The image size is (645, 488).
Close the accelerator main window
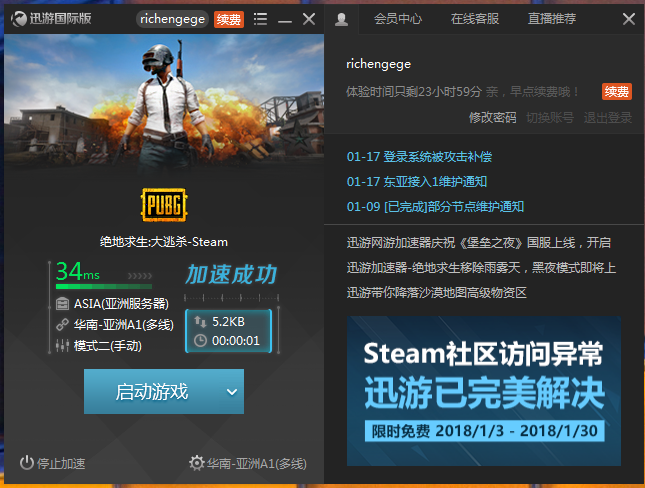(309, 19)
